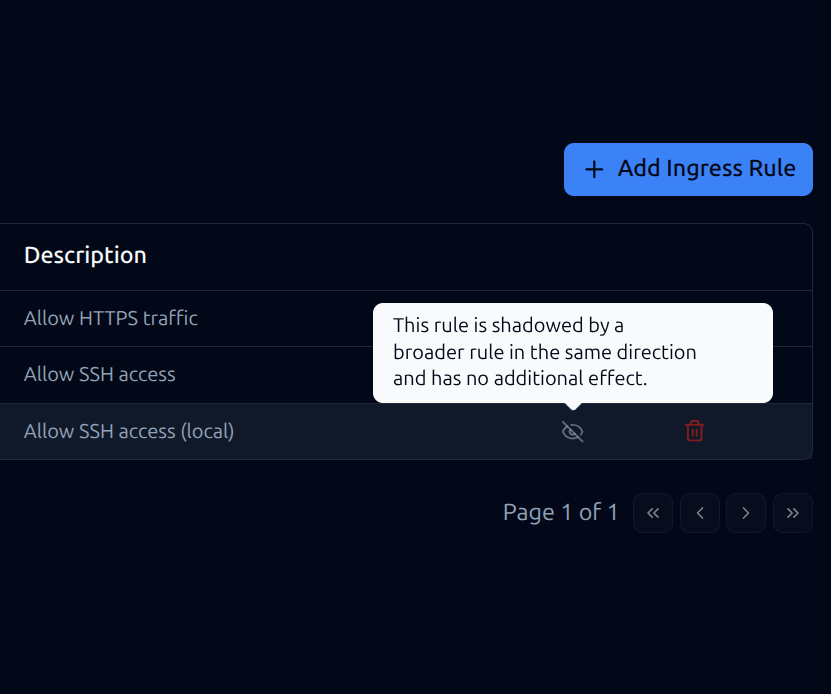Select the Allow SSH access rule row
This screenshot has width=831, height=694.
click(100, 374)
